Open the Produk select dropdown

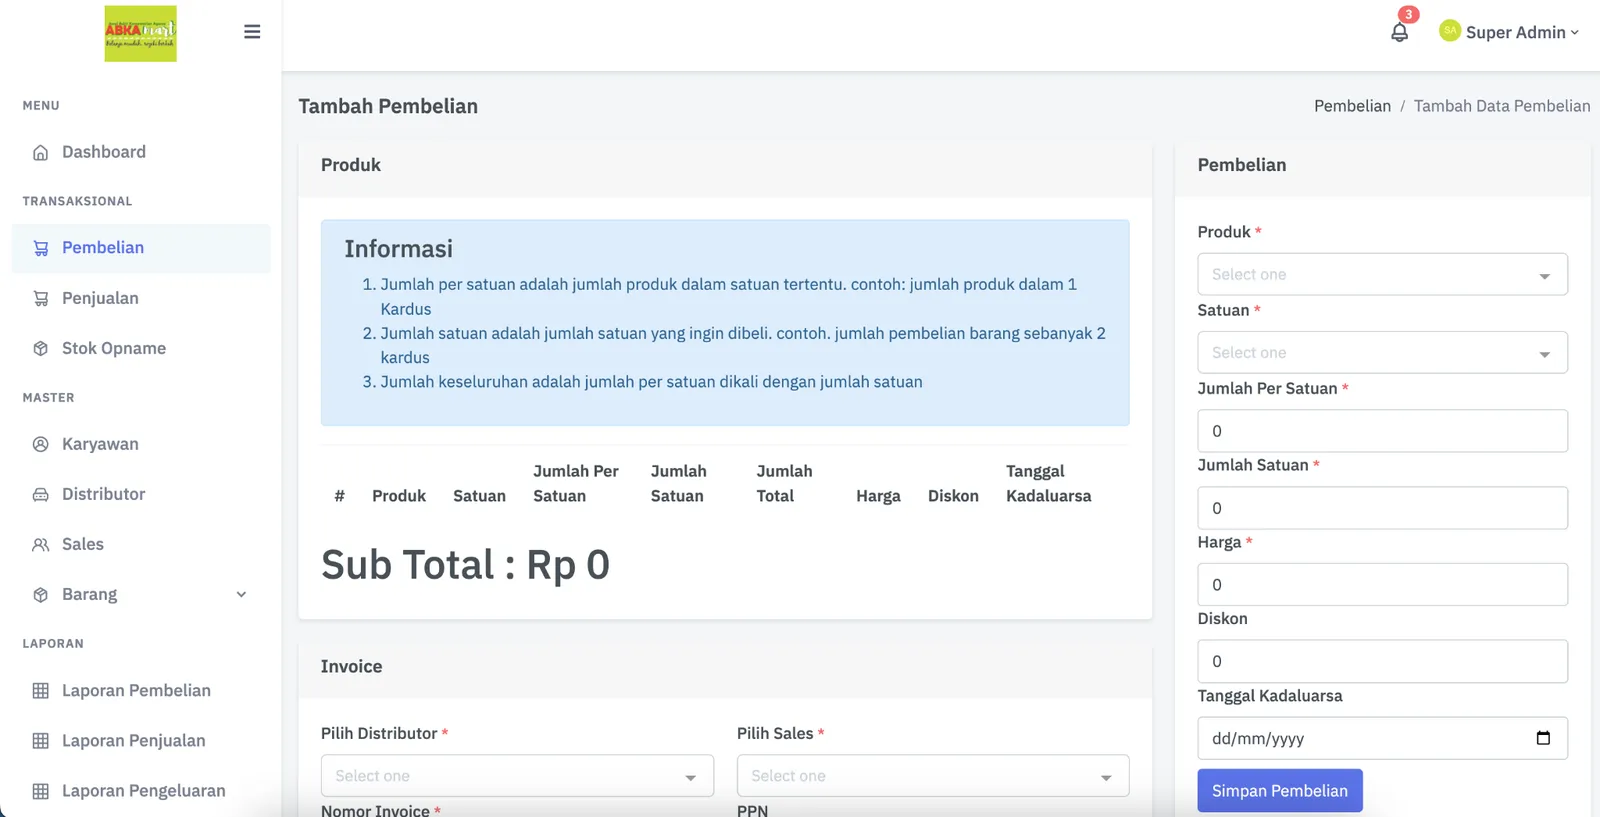[1382, 274]
